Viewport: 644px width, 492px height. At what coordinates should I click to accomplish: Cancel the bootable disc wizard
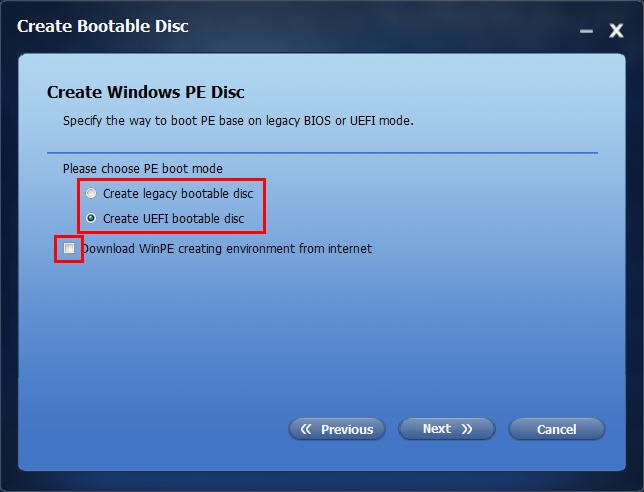pyautogui.click(x=557, y=429)
